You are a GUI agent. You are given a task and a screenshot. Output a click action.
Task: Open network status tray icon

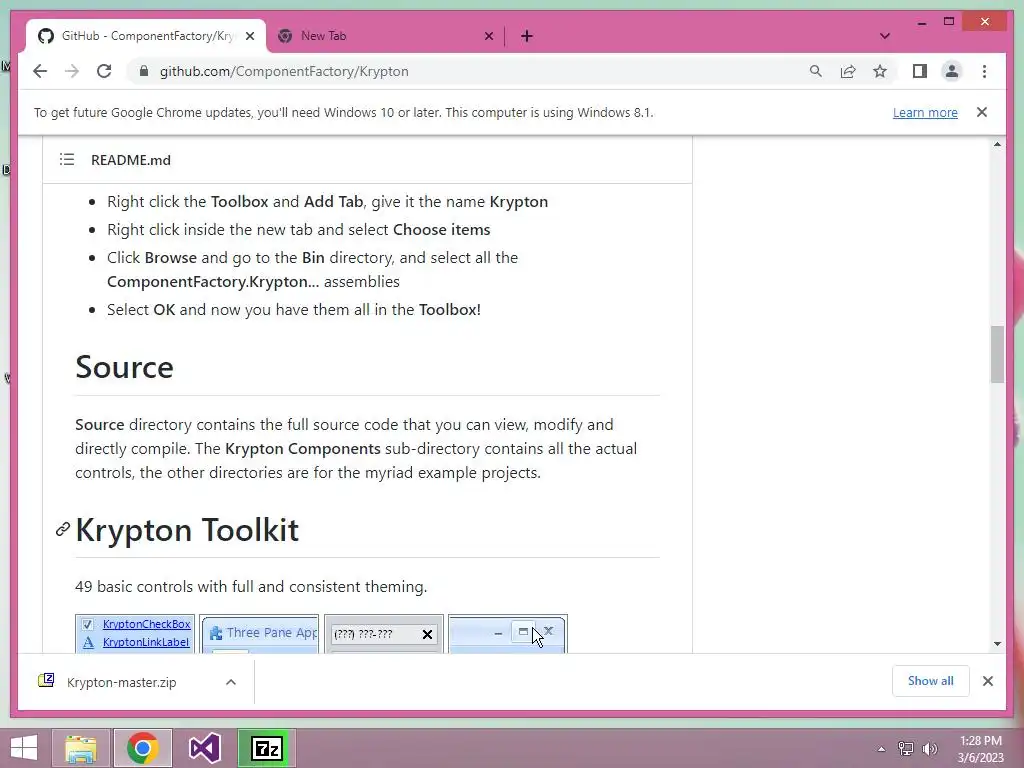pos(905,749)
